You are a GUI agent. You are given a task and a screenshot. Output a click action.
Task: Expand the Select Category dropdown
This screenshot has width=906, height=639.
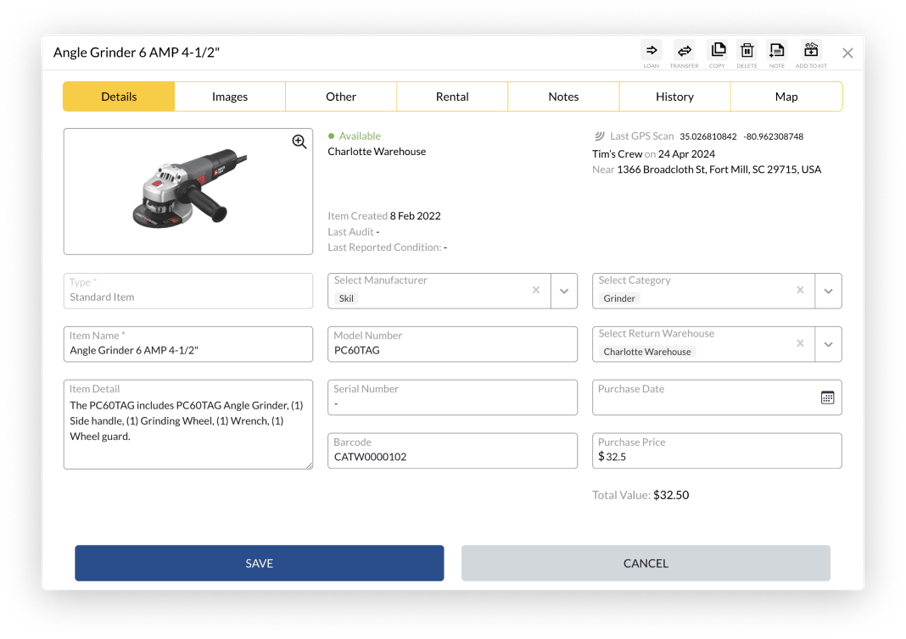pyautogui.click(x=828, y=291)
